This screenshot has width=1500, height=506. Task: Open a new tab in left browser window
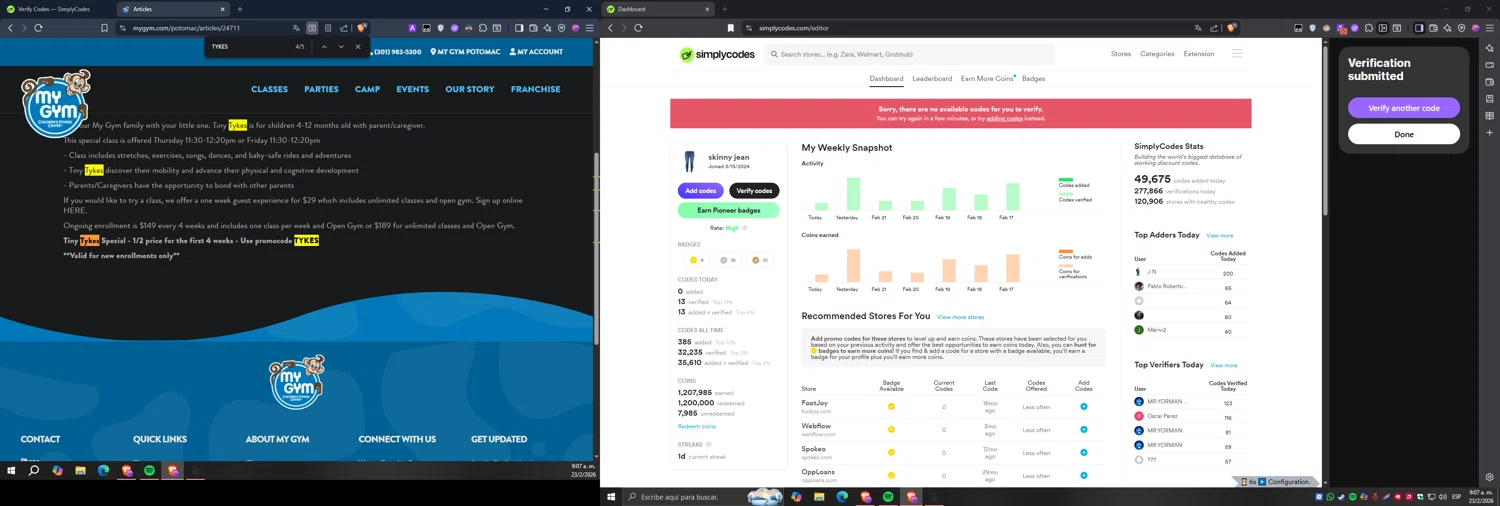(240, 9)
